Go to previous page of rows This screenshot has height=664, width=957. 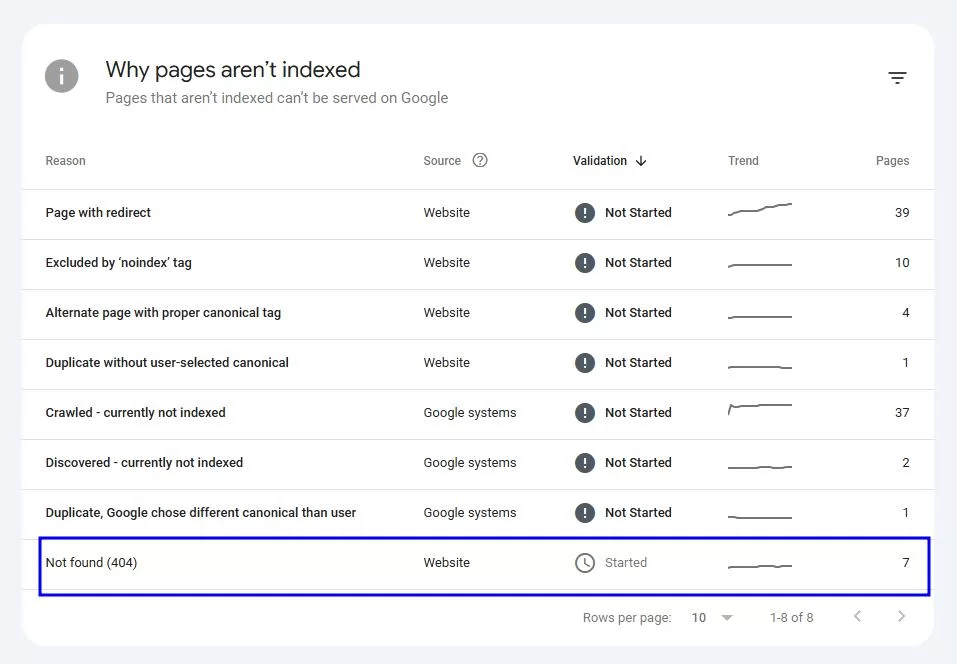pos(858,616)
